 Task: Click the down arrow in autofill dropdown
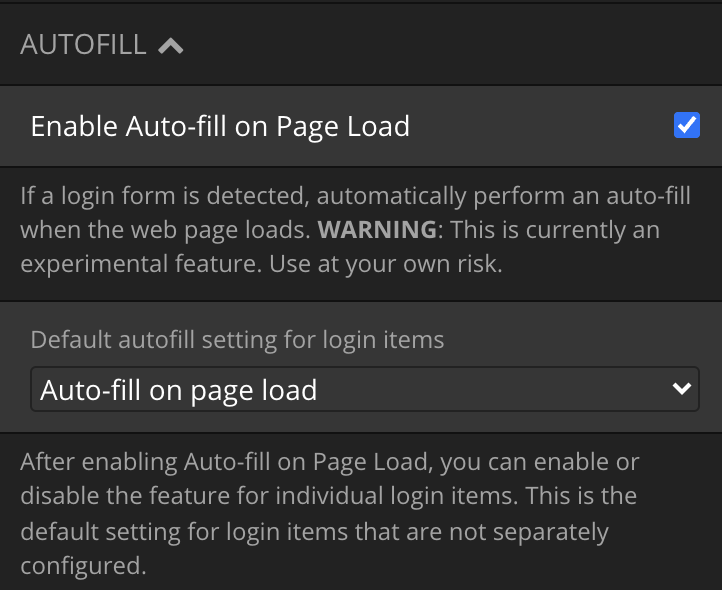coord(681,389)
